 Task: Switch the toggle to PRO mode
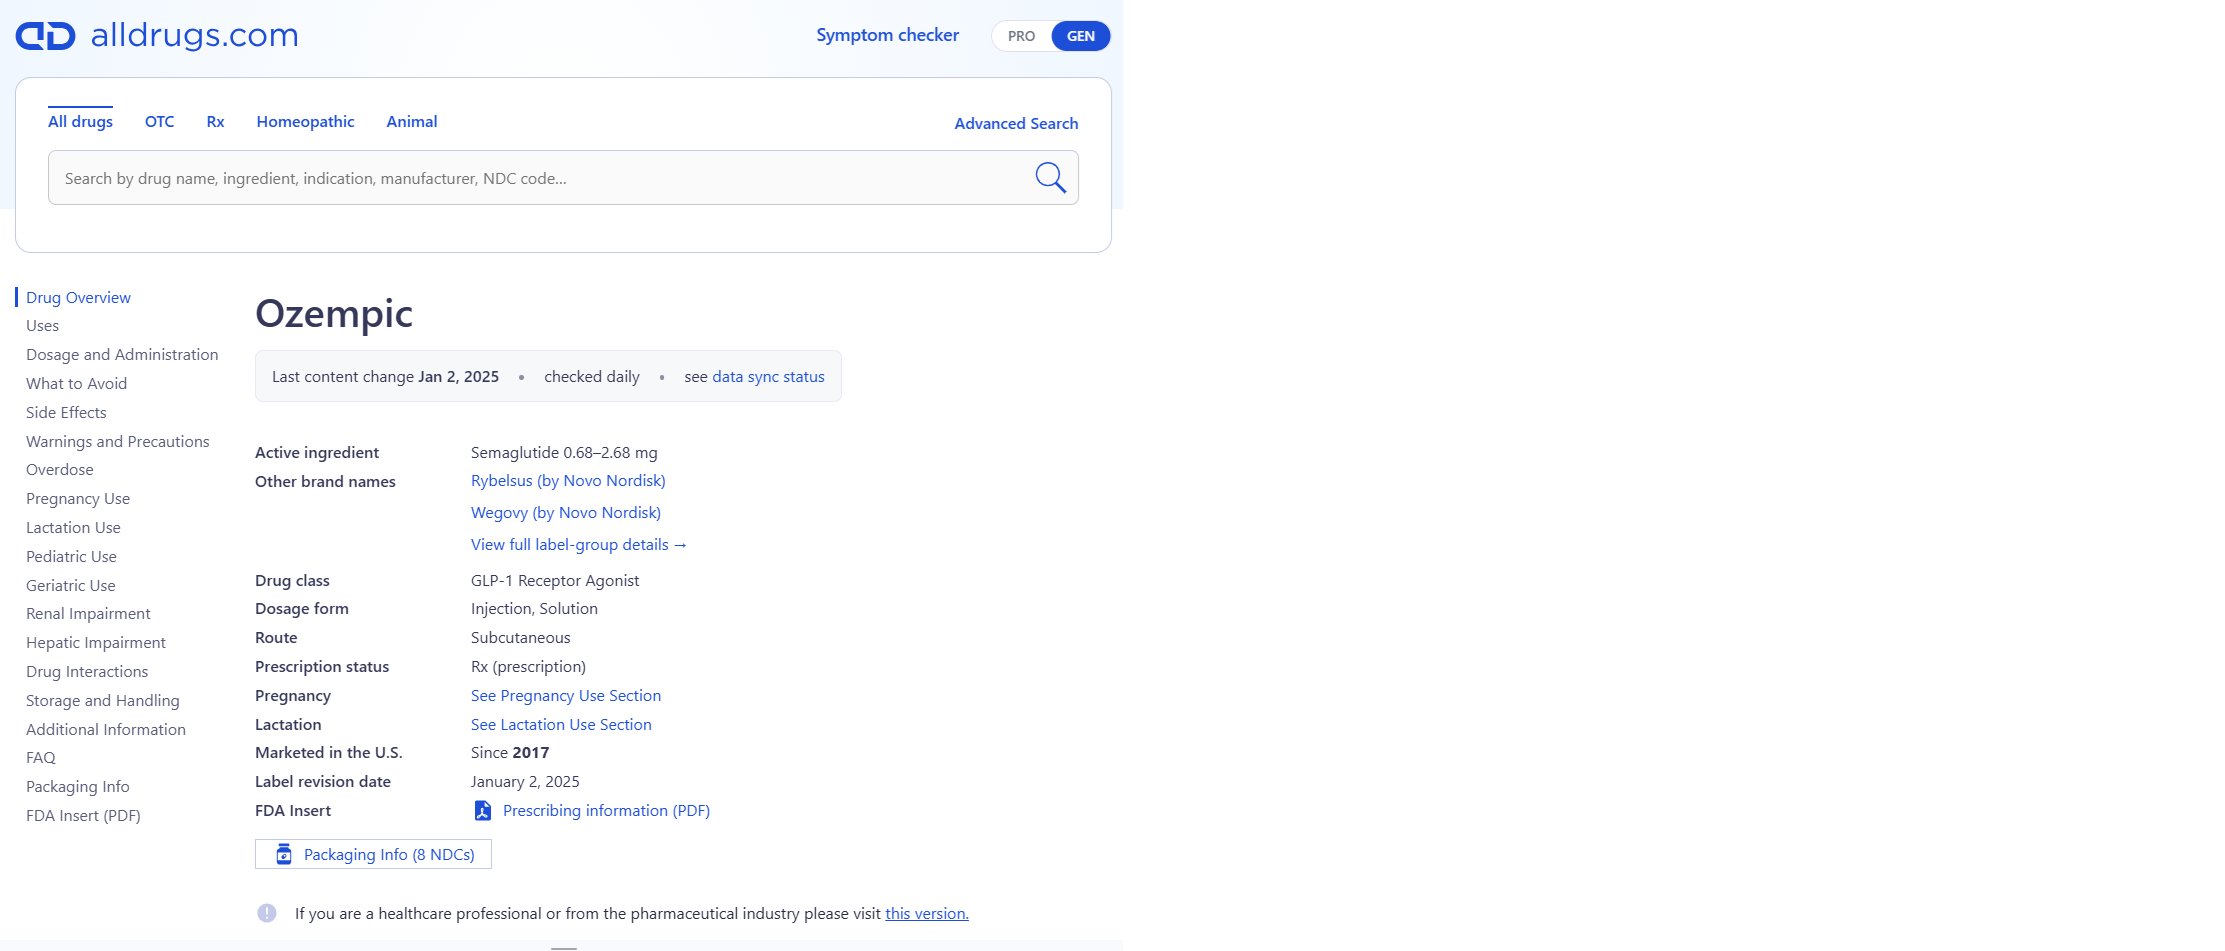(x=1021, y=36)
